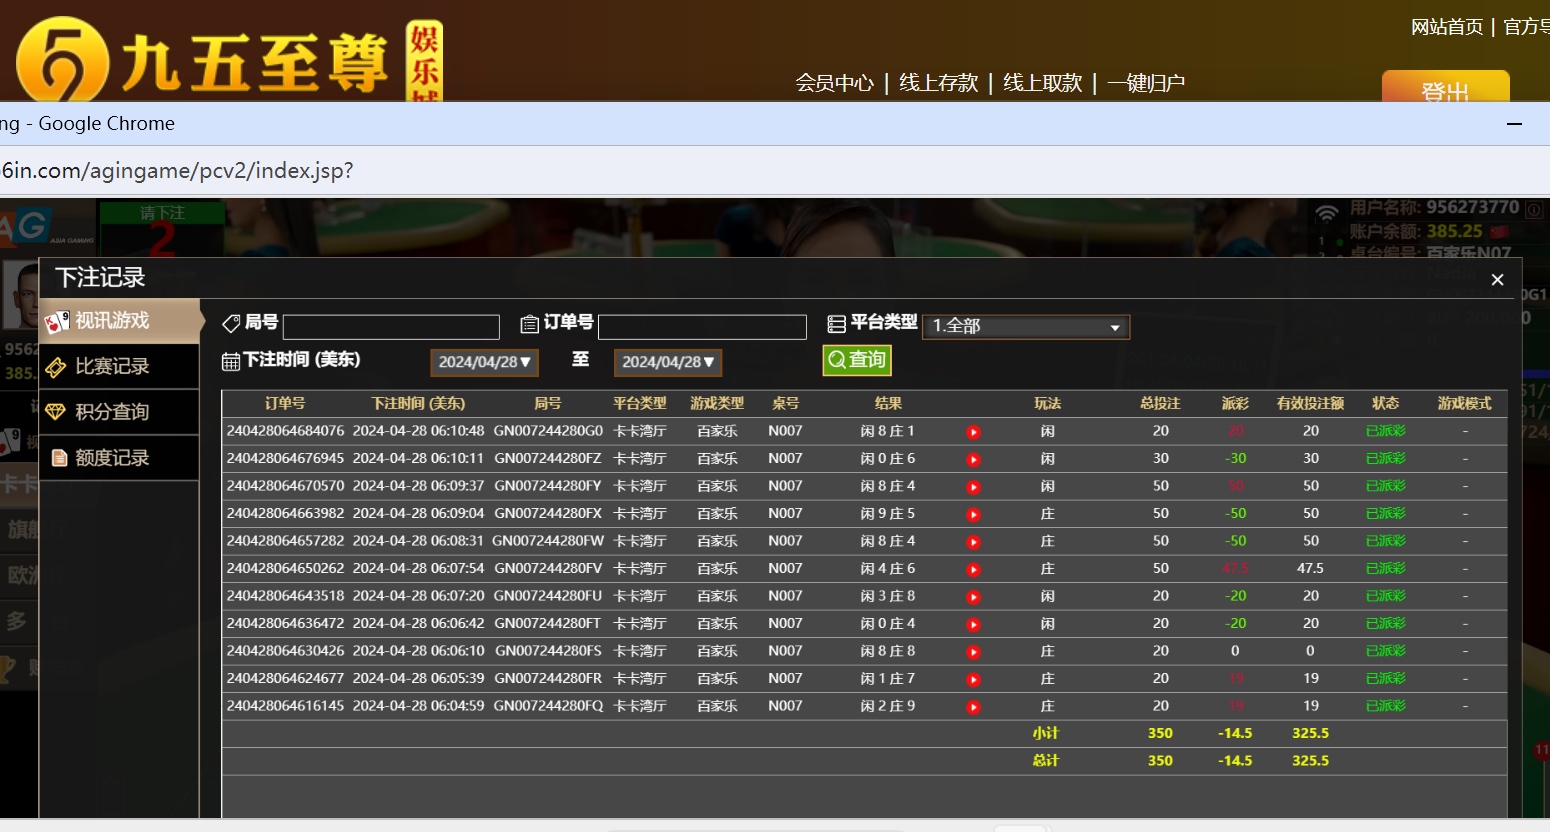1550x832 pixels.
Task: Click the orange 登出 logout button
Action: [x=1445, y=88]
